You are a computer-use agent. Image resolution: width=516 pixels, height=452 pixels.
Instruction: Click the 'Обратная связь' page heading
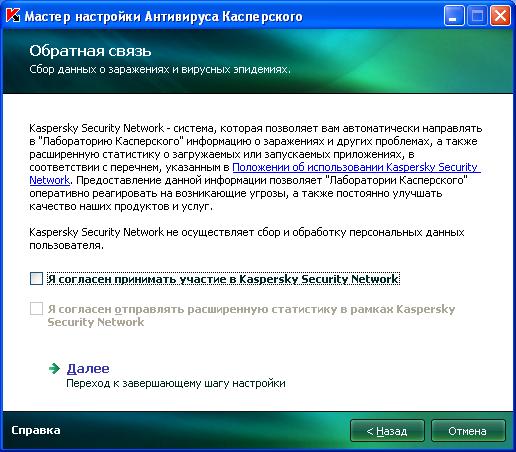[x=90, y=51]
